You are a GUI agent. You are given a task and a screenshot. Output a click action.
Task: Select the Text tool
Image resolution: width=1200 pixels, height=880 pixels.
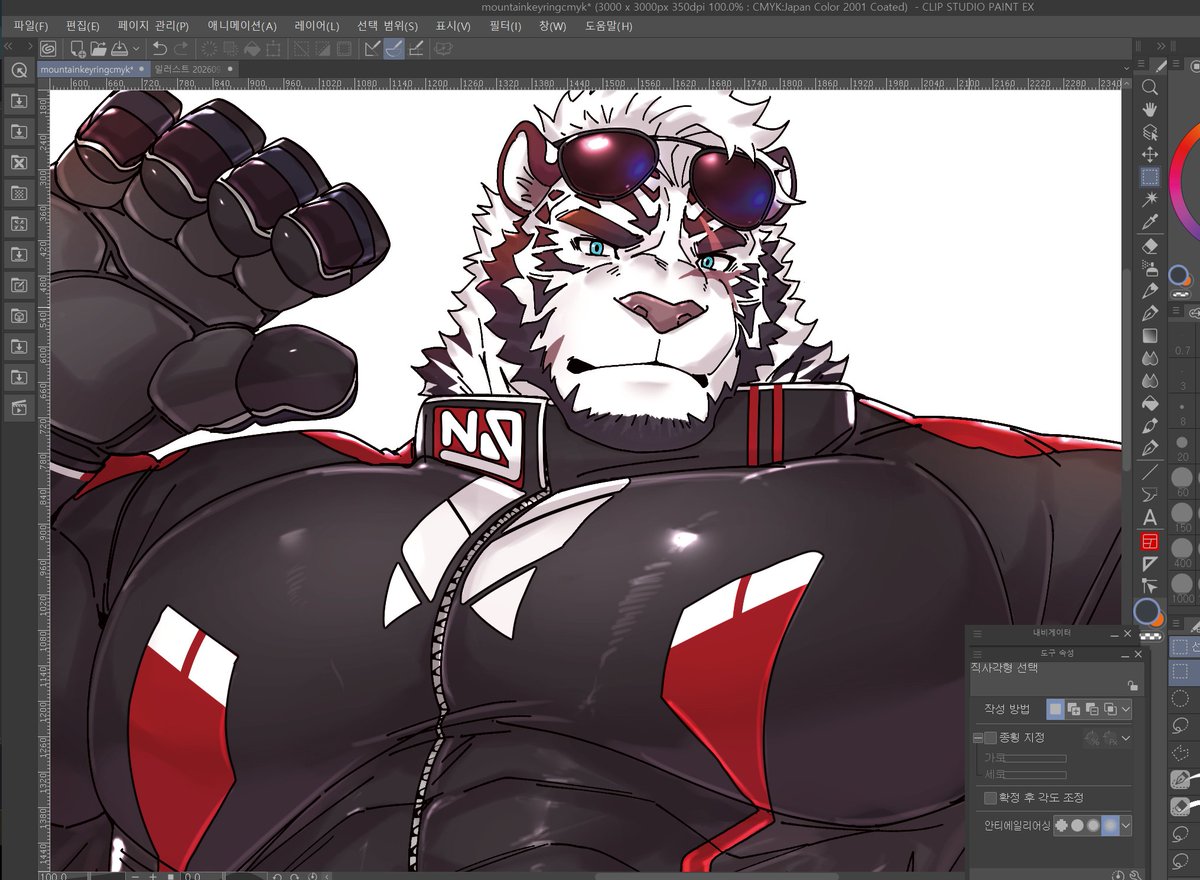tap(1150, 517)
